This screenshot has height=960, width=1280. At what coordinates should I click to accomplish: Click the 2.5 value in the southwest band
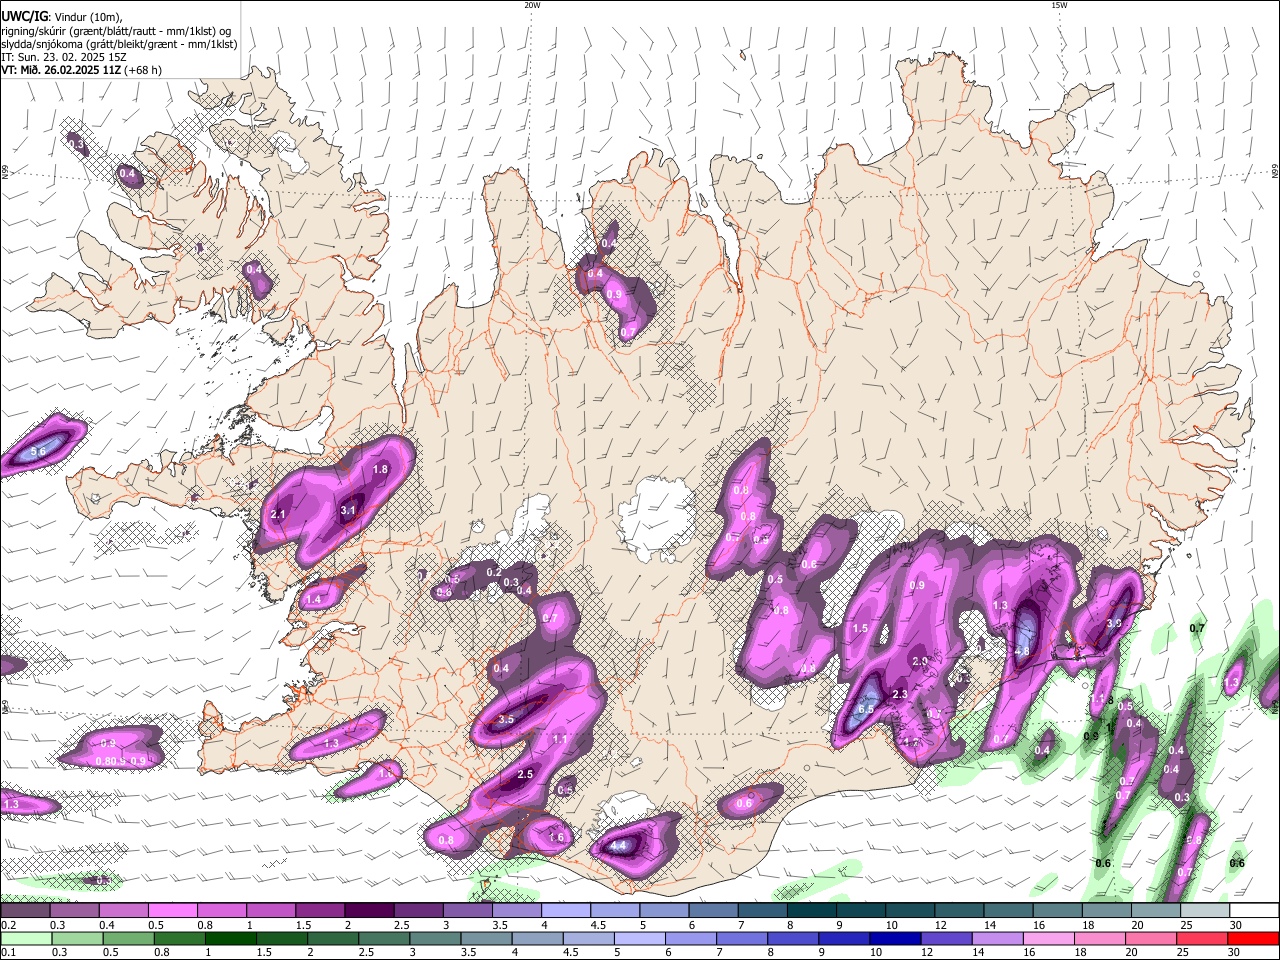(525, 774)
